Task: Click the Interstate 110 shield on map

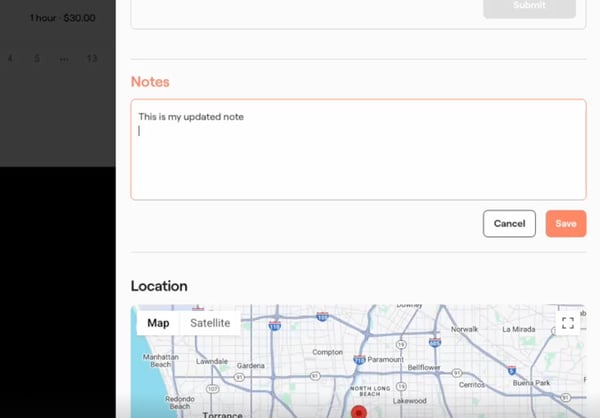Action: tap(274, 325)
